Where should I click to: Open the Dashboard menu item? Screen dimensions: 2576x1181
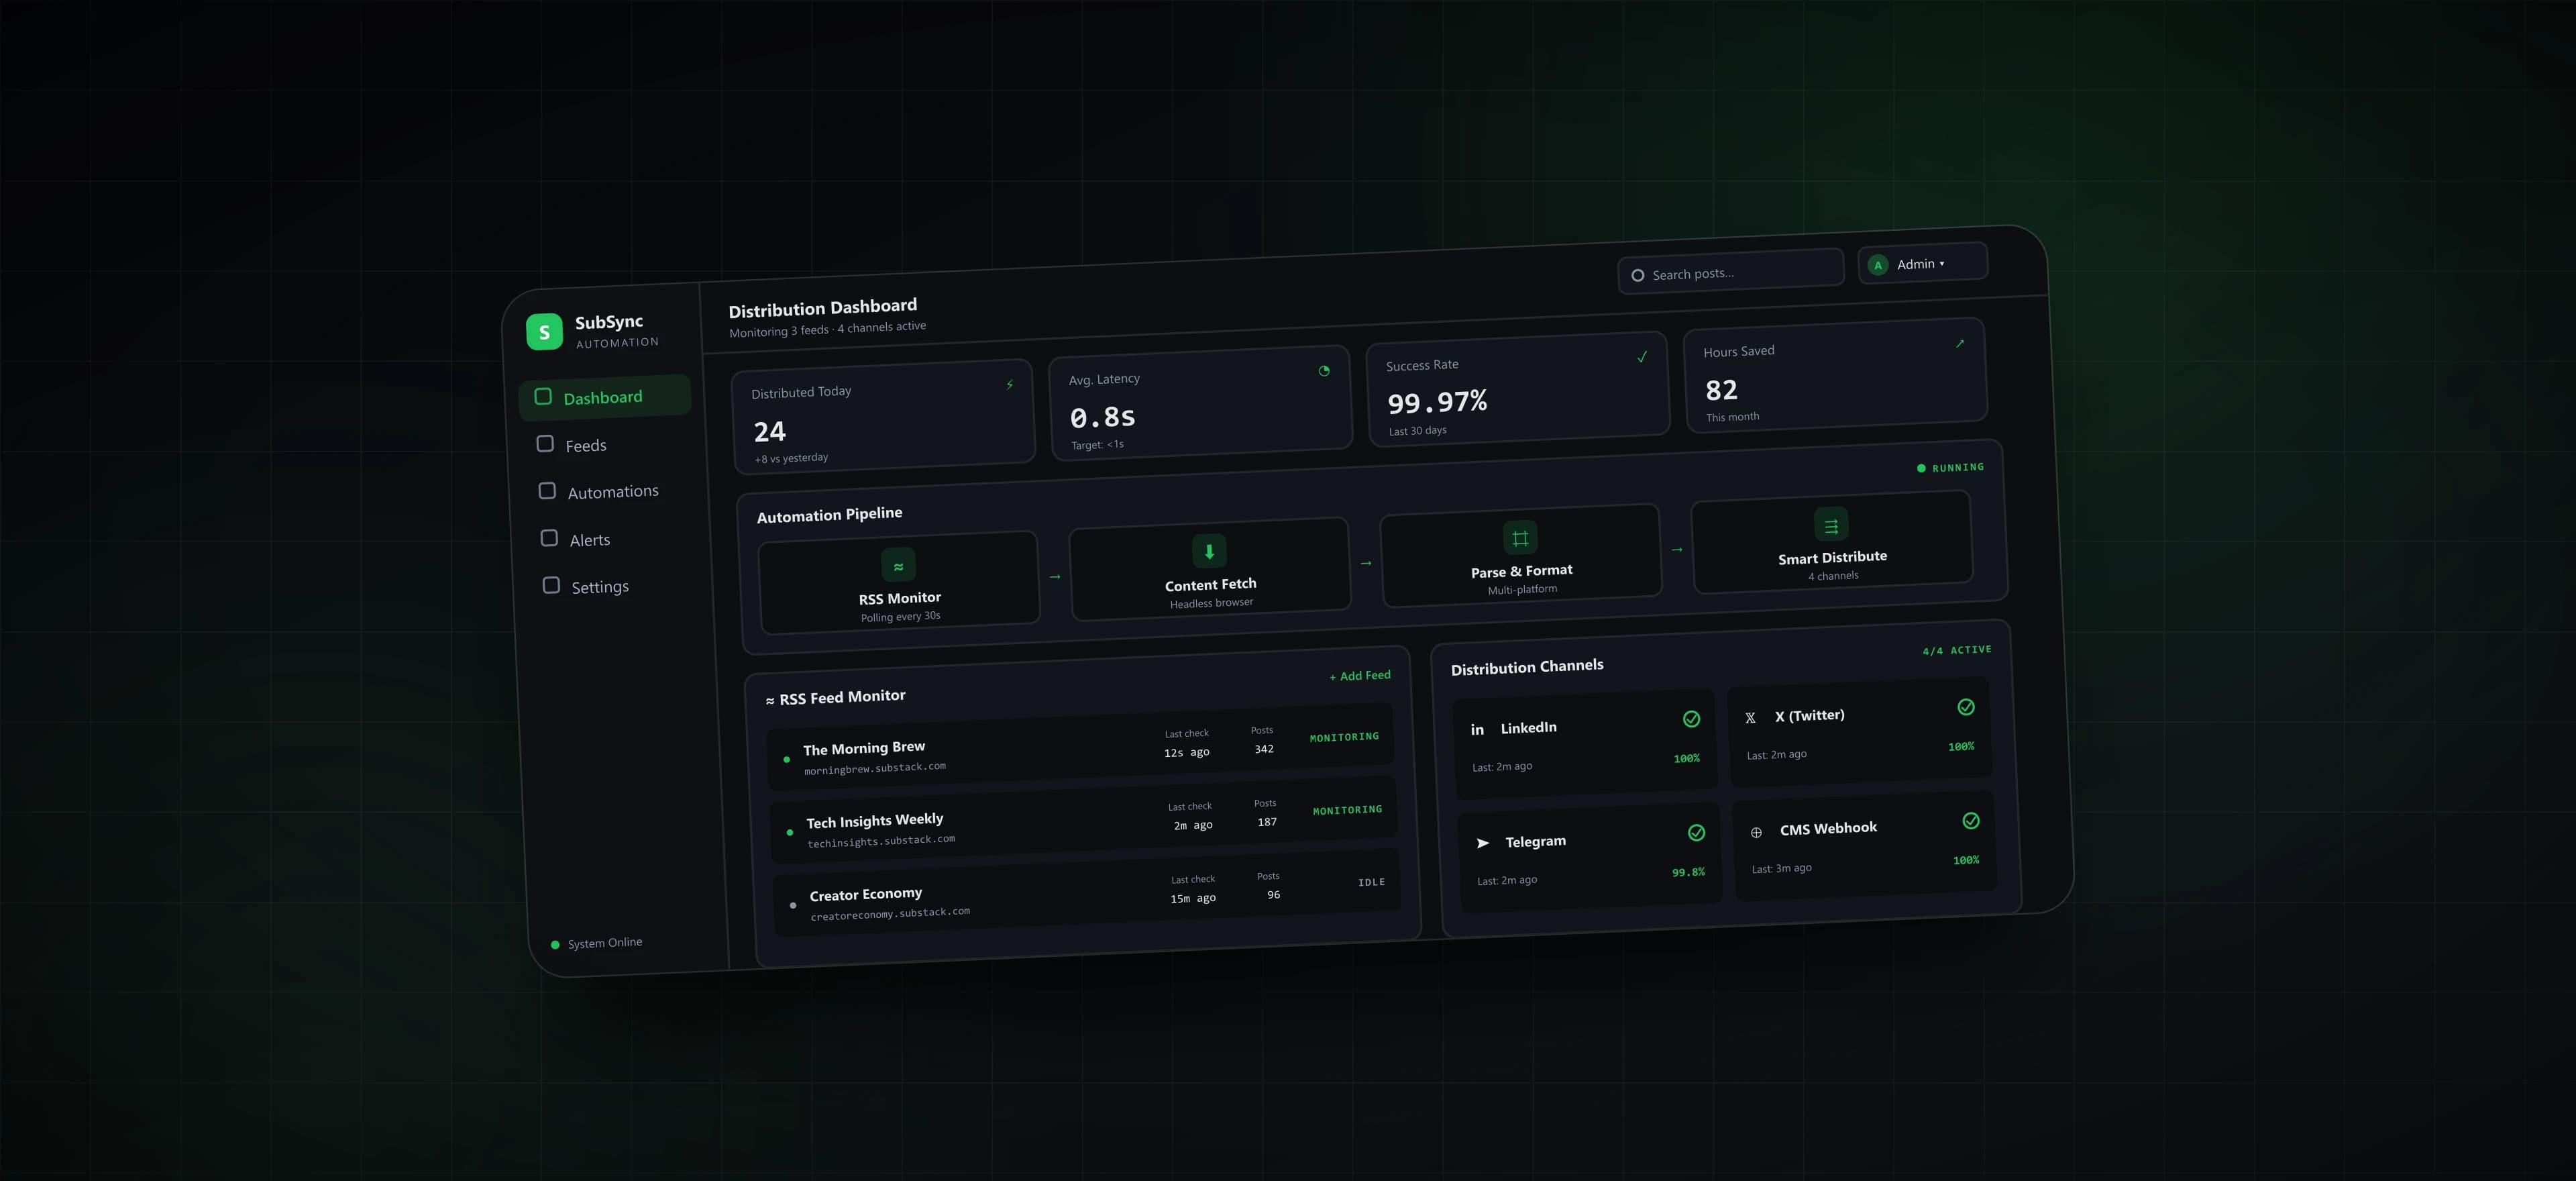click(x=605, y=397)
